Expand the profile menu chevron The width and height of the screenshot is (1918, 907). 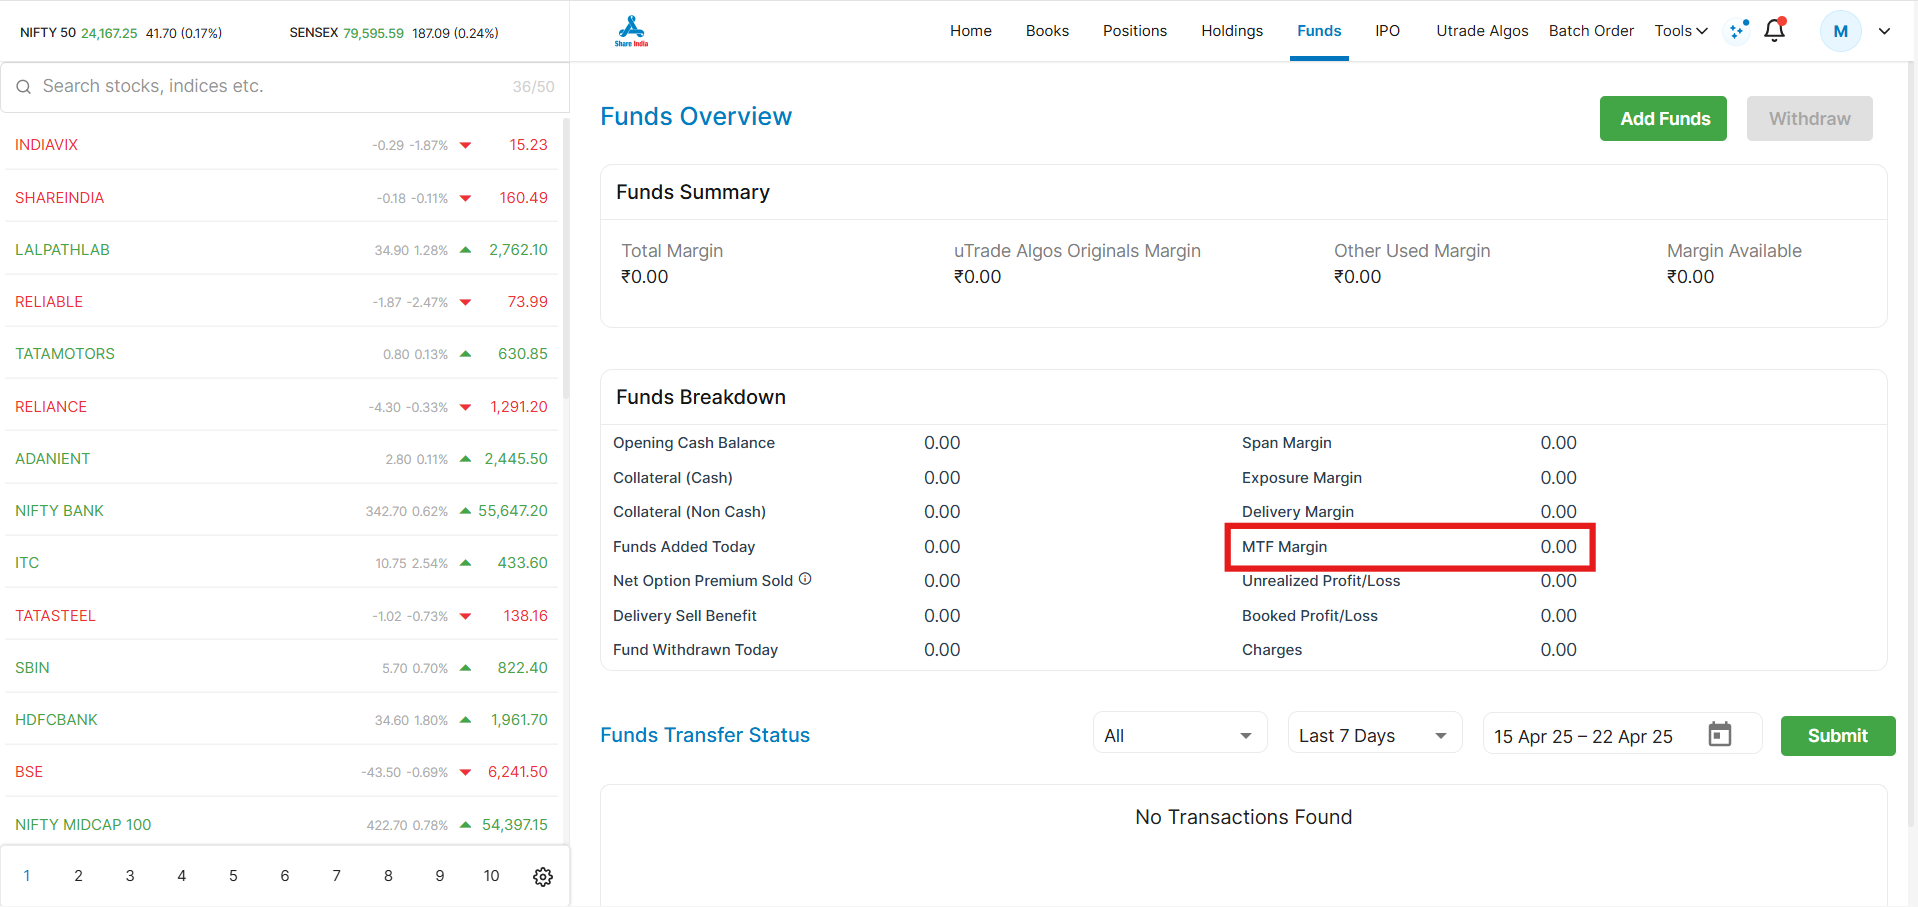tap(1884, 31)
